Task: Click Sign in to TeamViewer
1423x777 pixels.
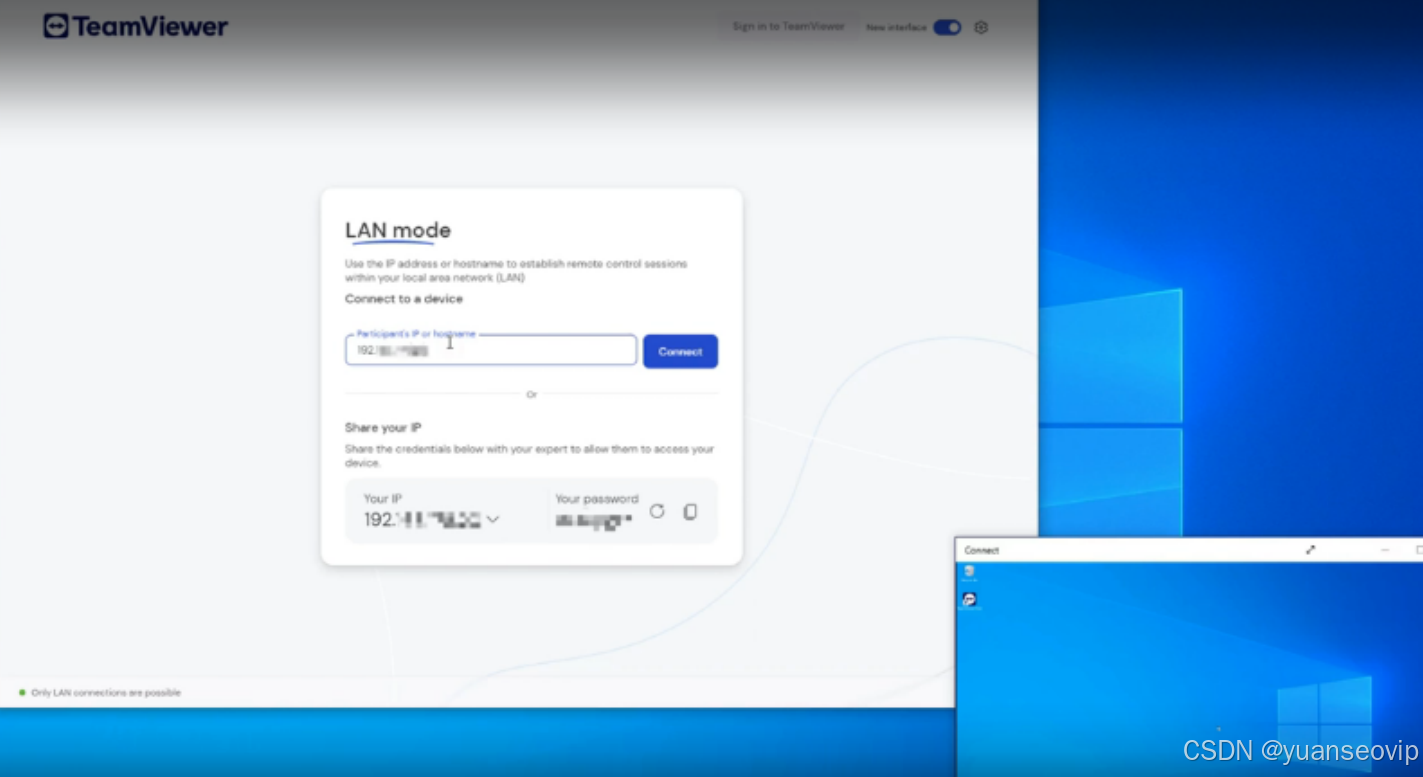Action: [788, 27]
